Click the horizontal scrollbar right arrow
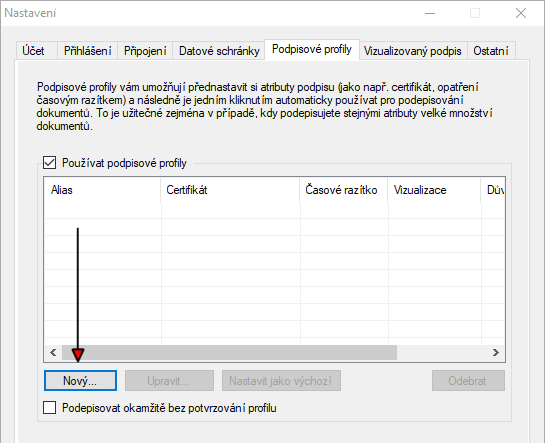 (496, 353)
